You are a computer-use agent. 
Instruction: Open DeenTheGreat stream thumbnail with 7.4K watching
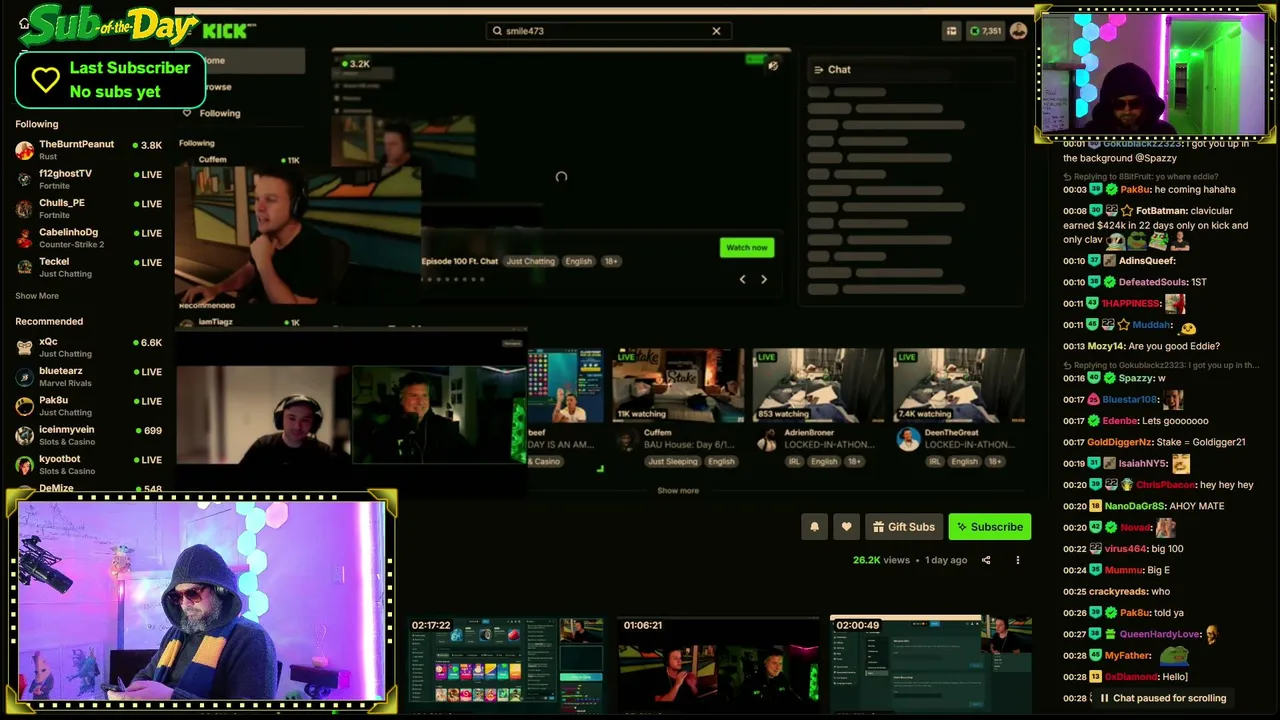coord(958,385)
